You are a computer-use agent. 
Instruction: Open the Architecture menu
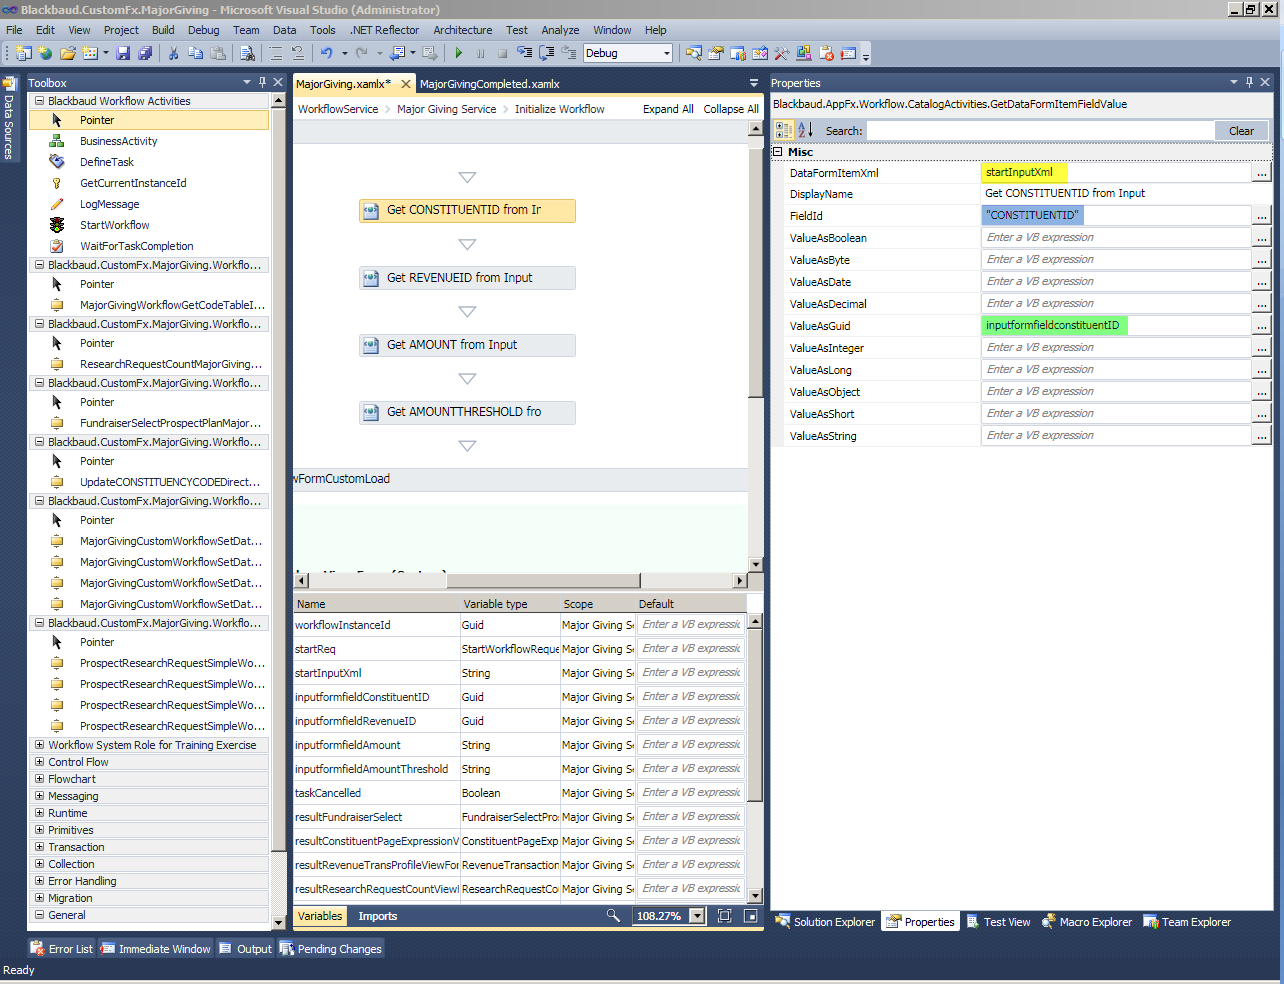click(462, 30)
